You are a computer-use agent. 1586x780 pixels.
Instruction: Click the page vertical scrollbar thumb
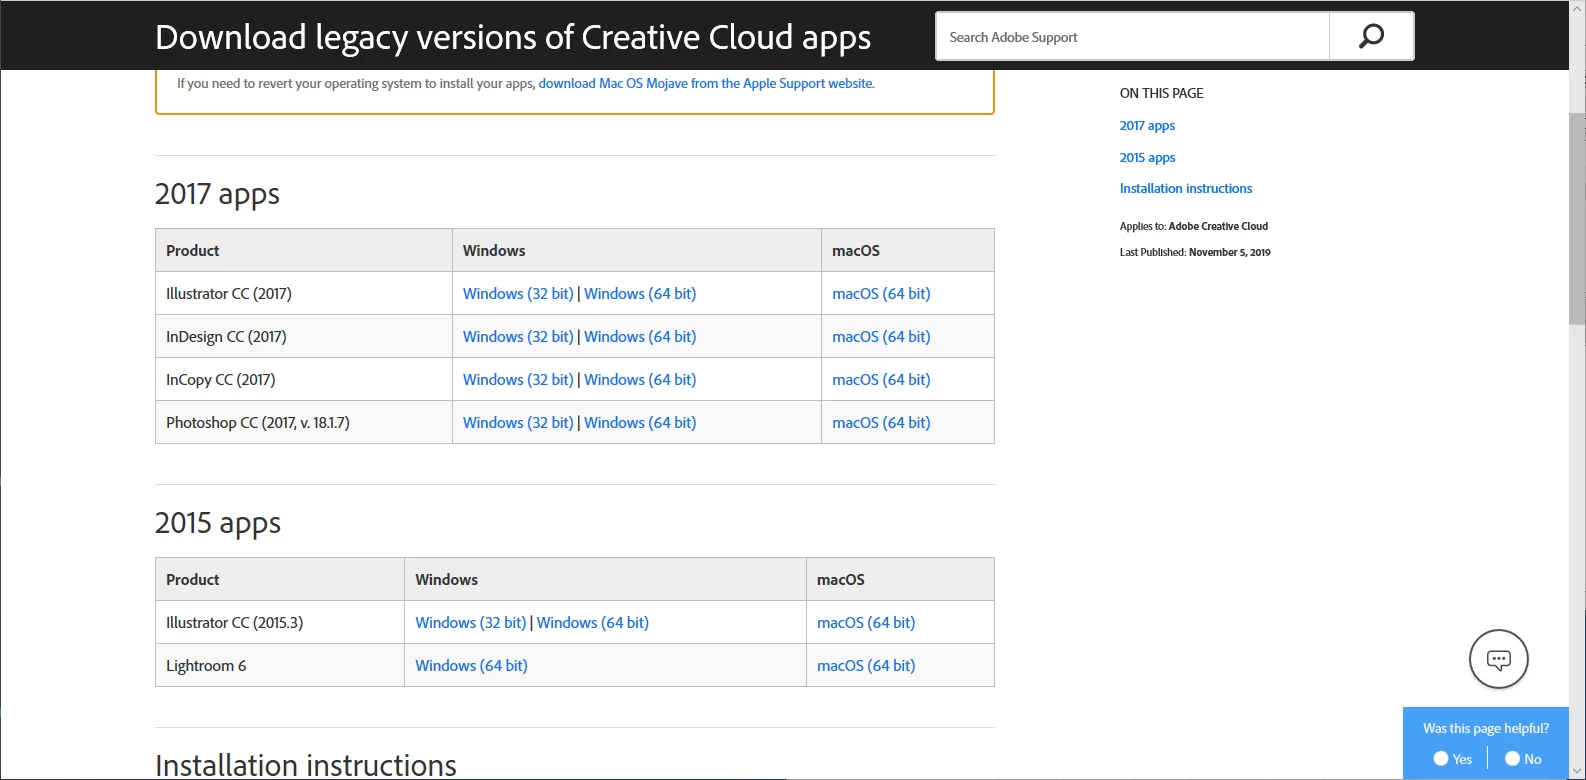(1577, 218)
